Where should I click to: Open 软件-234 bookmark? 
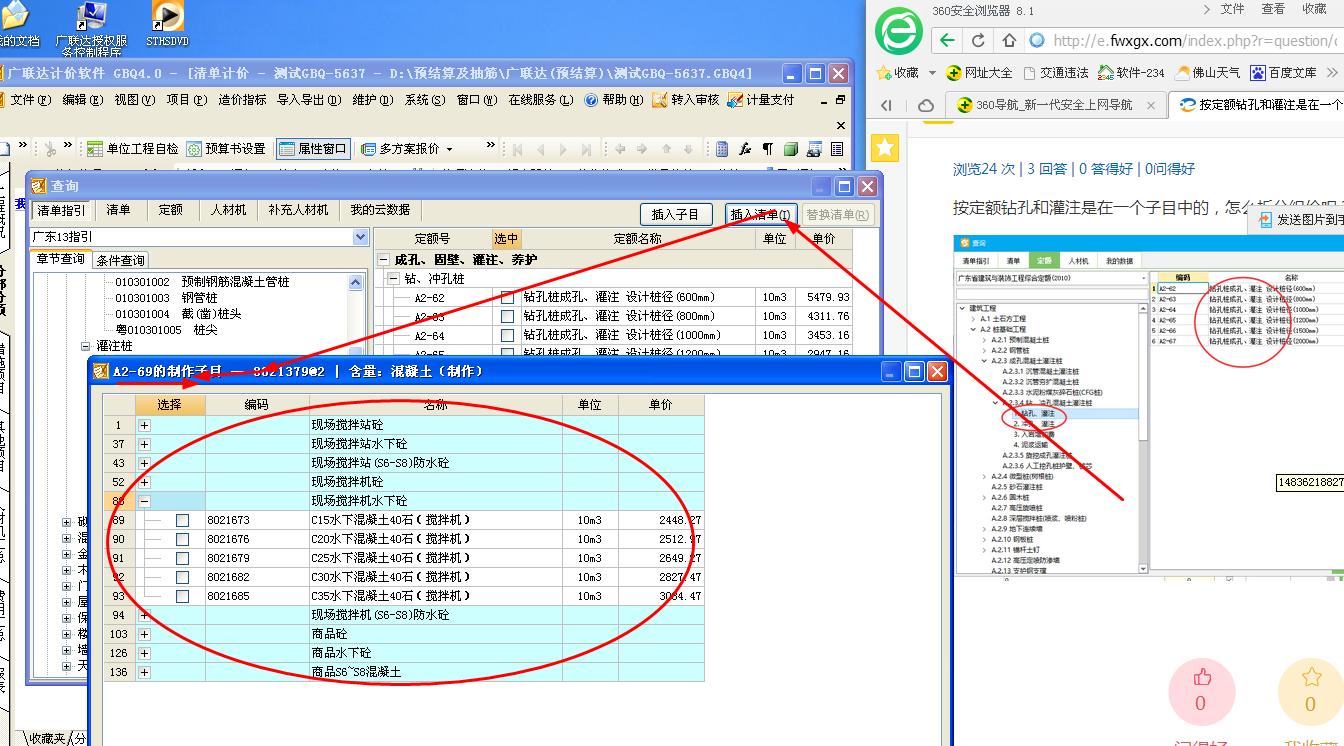(x=1131, y=73)
